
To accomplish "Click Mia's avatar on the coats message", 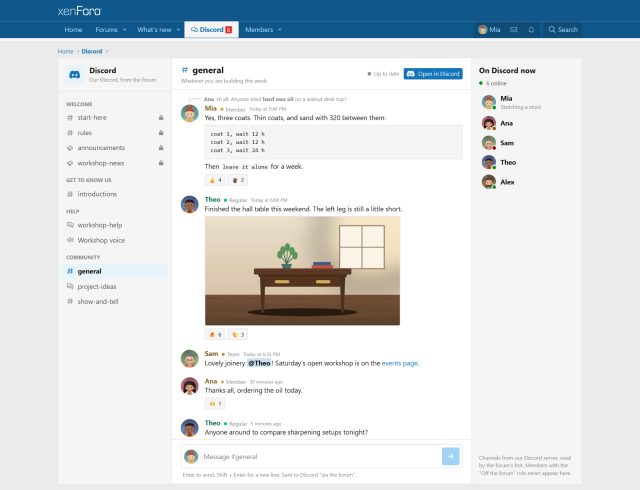I will pos(190,113).
